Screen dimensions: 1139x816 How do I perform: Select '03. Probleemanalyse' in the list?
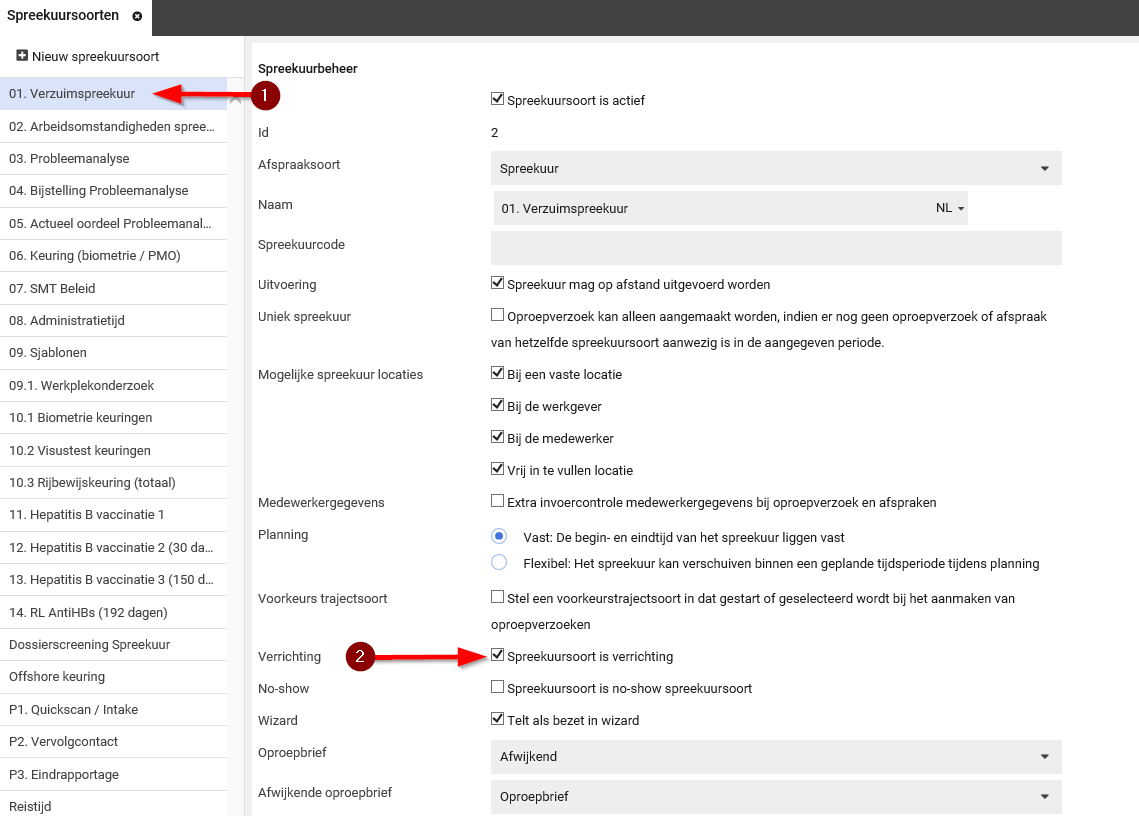click(x=69, y=158)
